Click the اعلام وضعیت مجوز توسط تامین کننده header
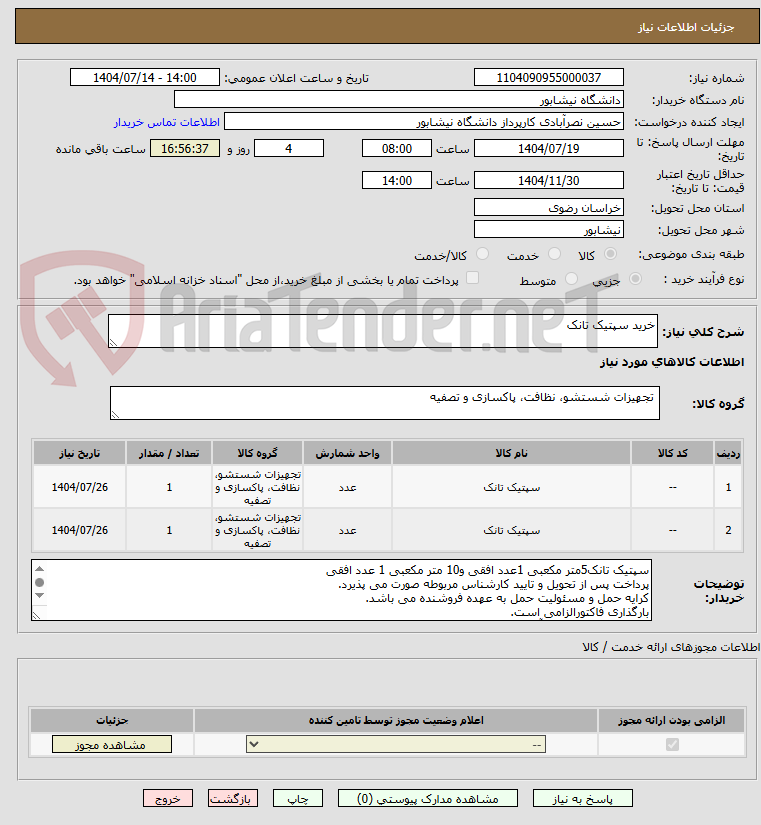This screenshot has width=761, height=825. (x=396, y=720)
